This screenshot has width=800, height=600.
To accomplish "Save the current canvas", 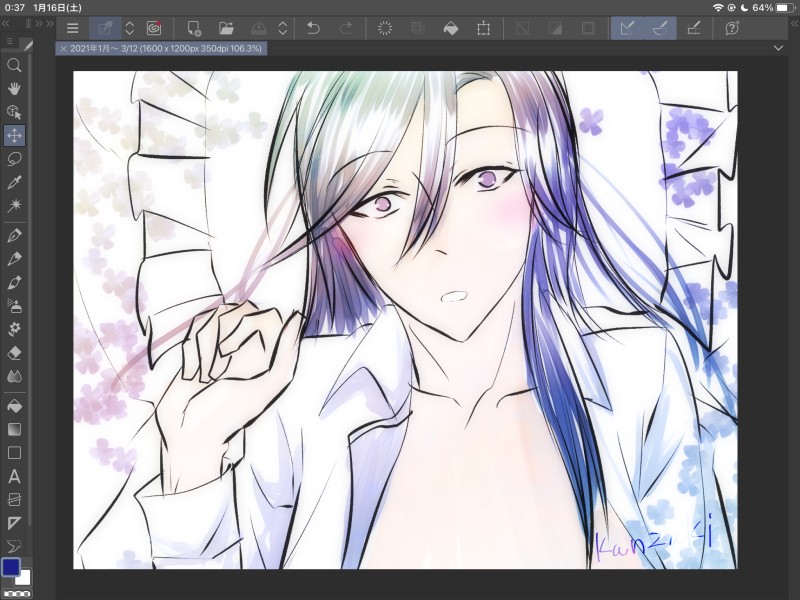I will (x=259, y=29).
